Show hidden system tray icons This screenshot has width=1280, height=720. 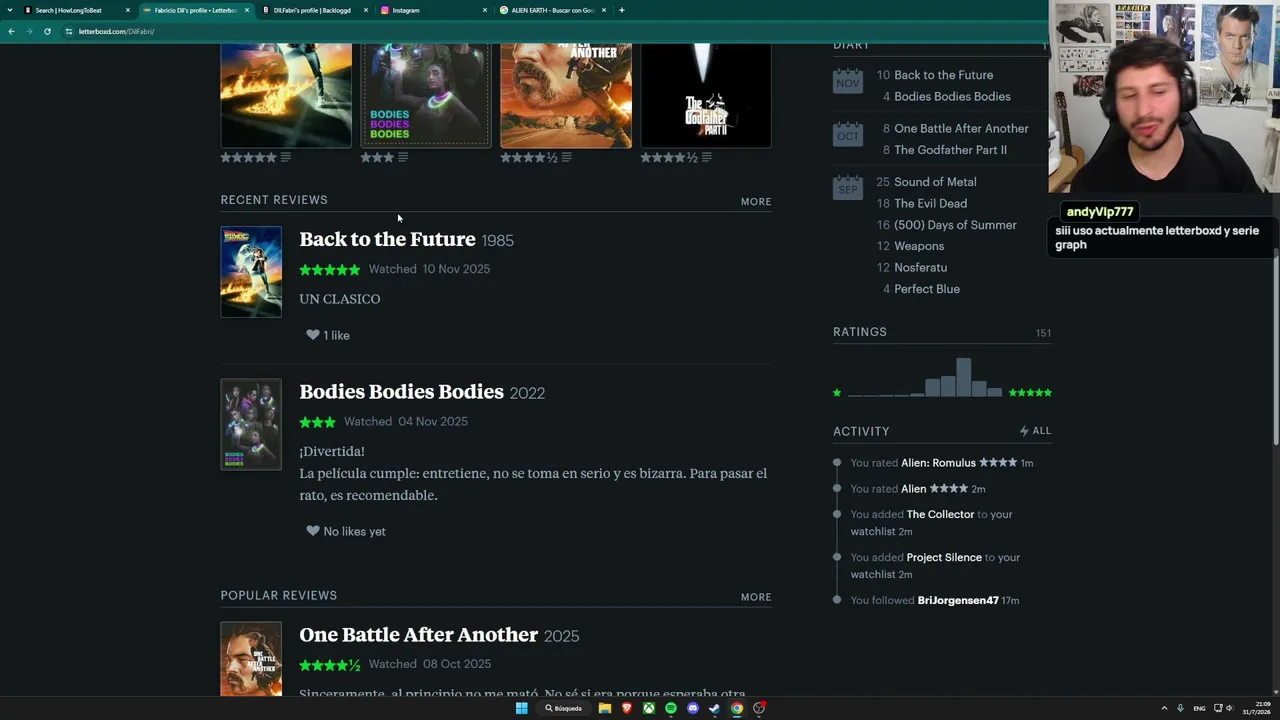click(1164, 708)
